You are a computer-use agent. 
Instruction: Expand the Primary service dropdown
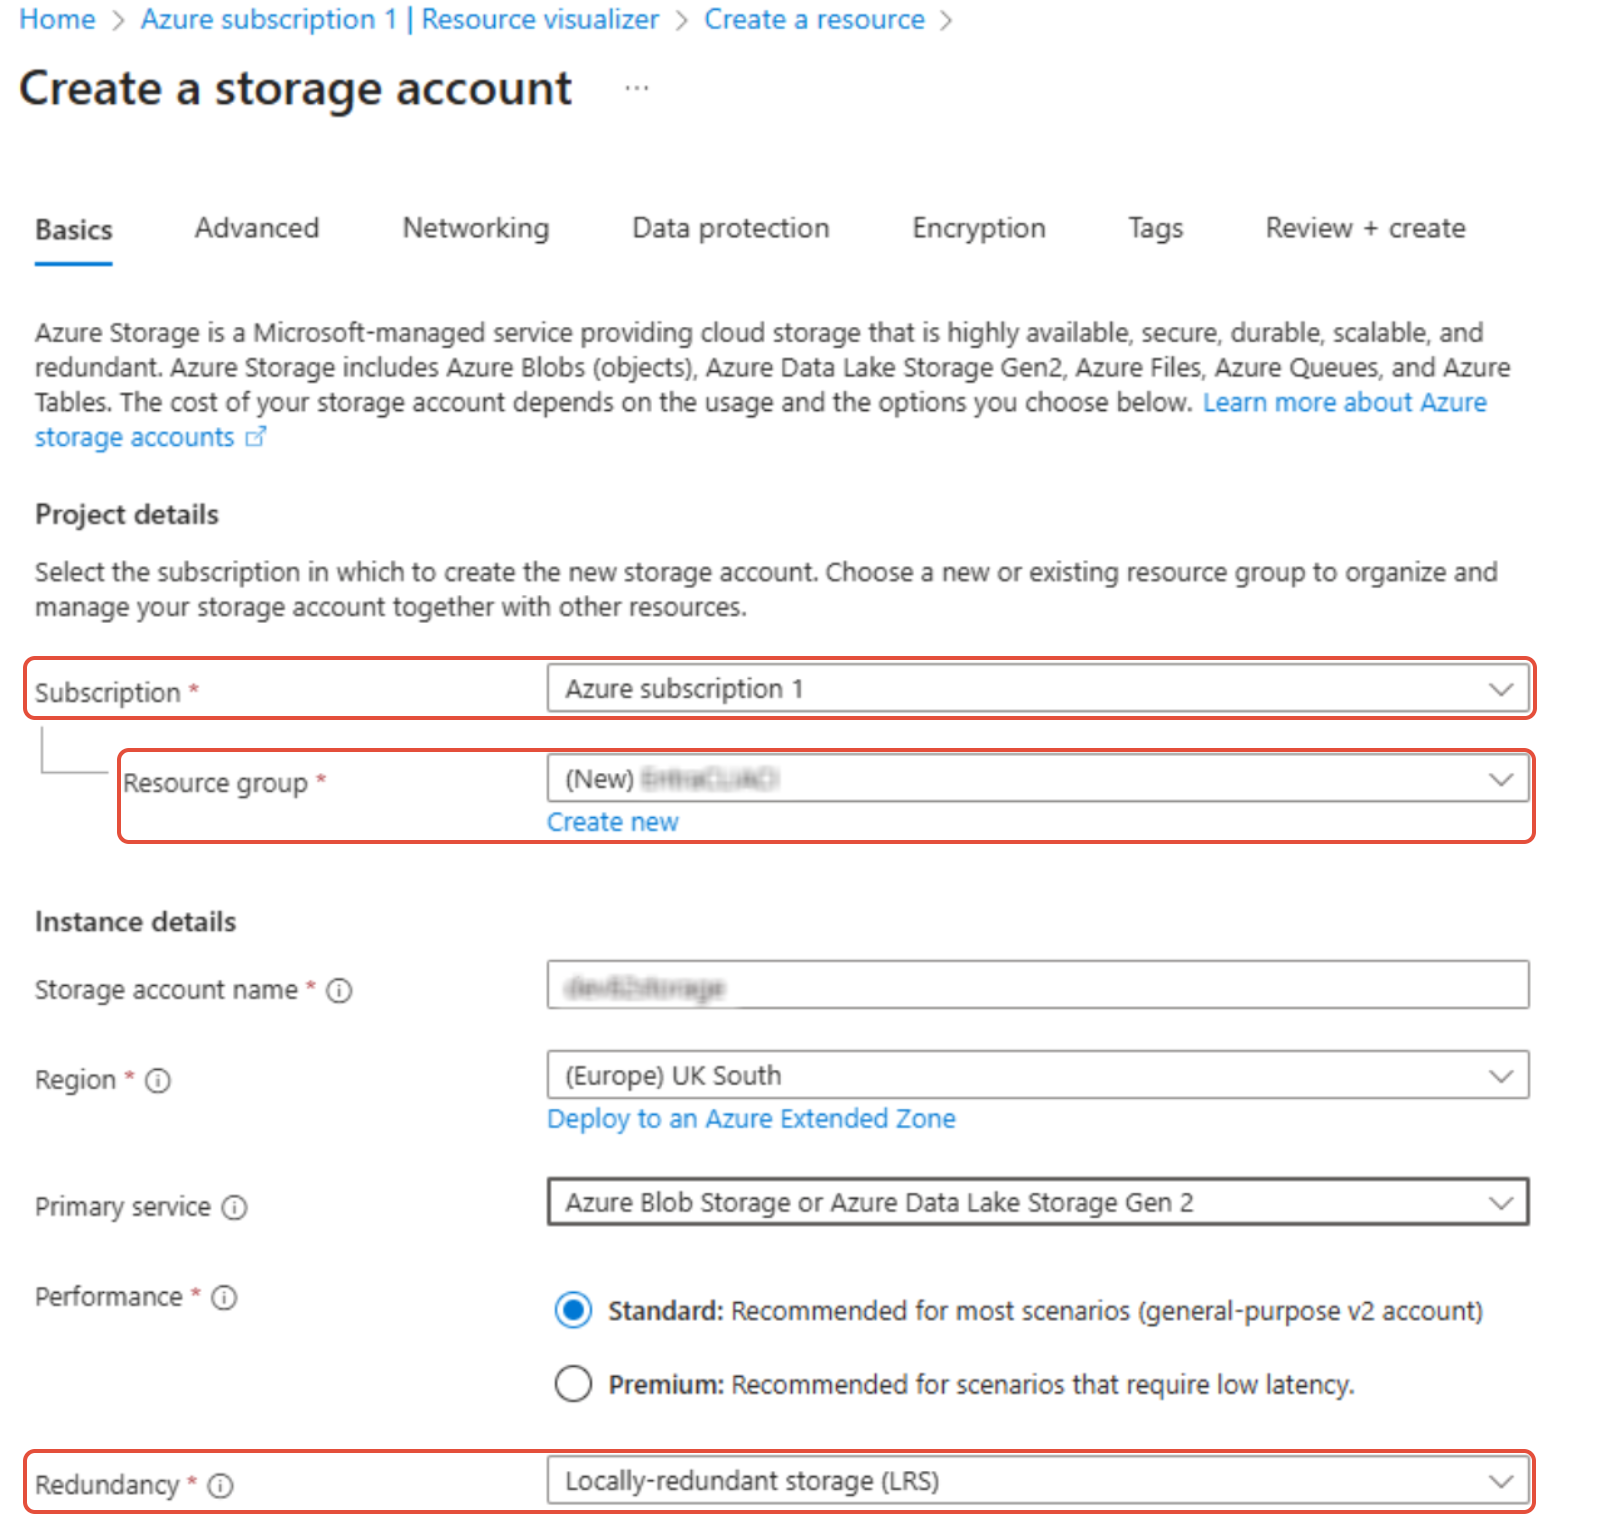point(1037,1202)
